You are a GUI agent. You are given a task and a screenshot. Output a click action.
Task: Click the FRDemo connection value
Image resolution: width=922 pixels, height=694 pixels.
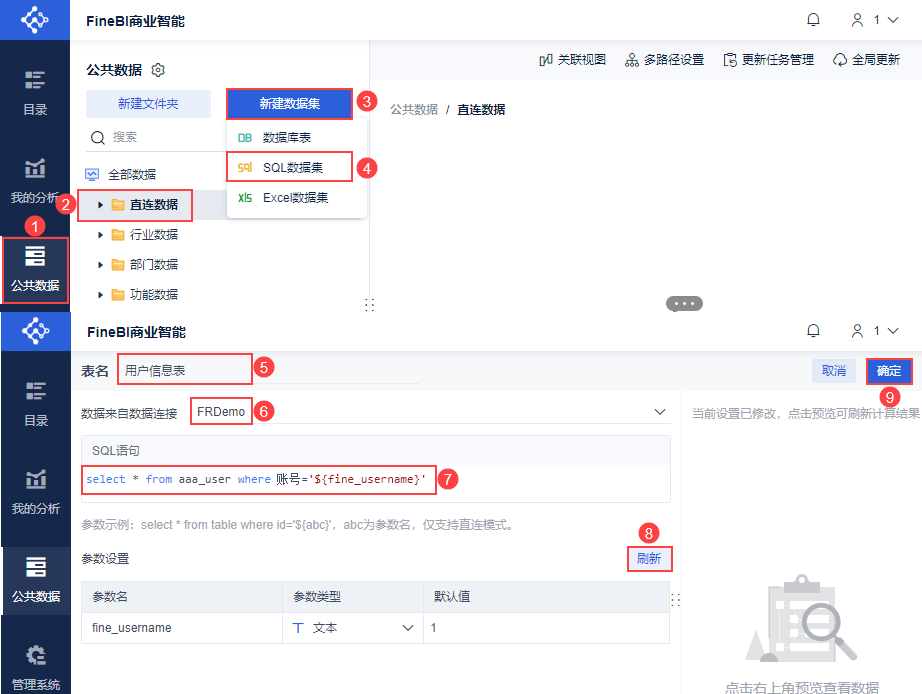(x=221, y=412)
